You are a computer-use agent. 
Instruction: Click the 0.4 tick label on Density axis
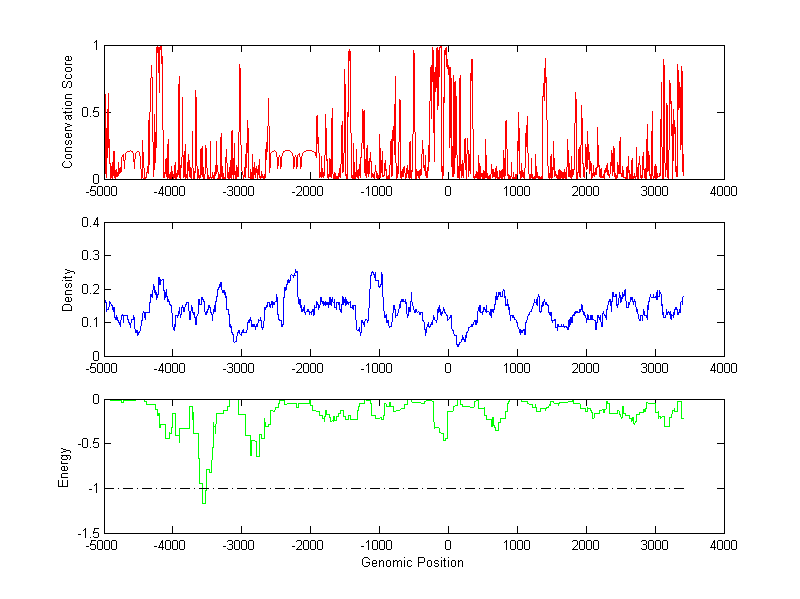pos(87,223)
